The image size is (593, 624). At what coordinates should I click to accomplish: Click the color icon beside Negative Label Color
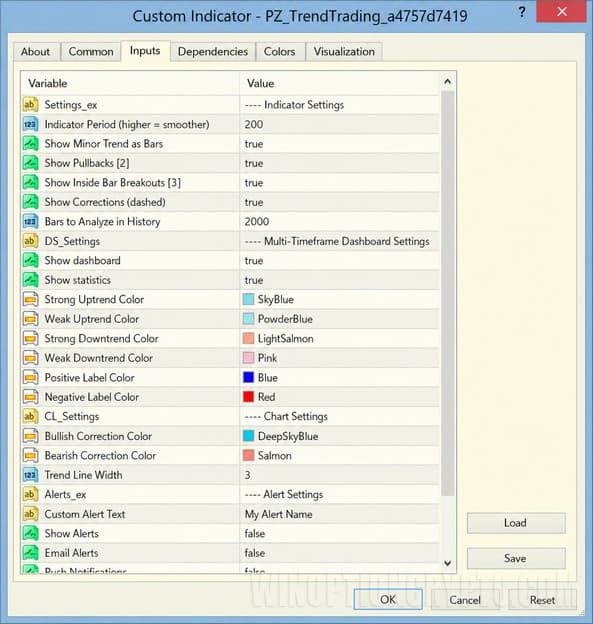(30, 397)
